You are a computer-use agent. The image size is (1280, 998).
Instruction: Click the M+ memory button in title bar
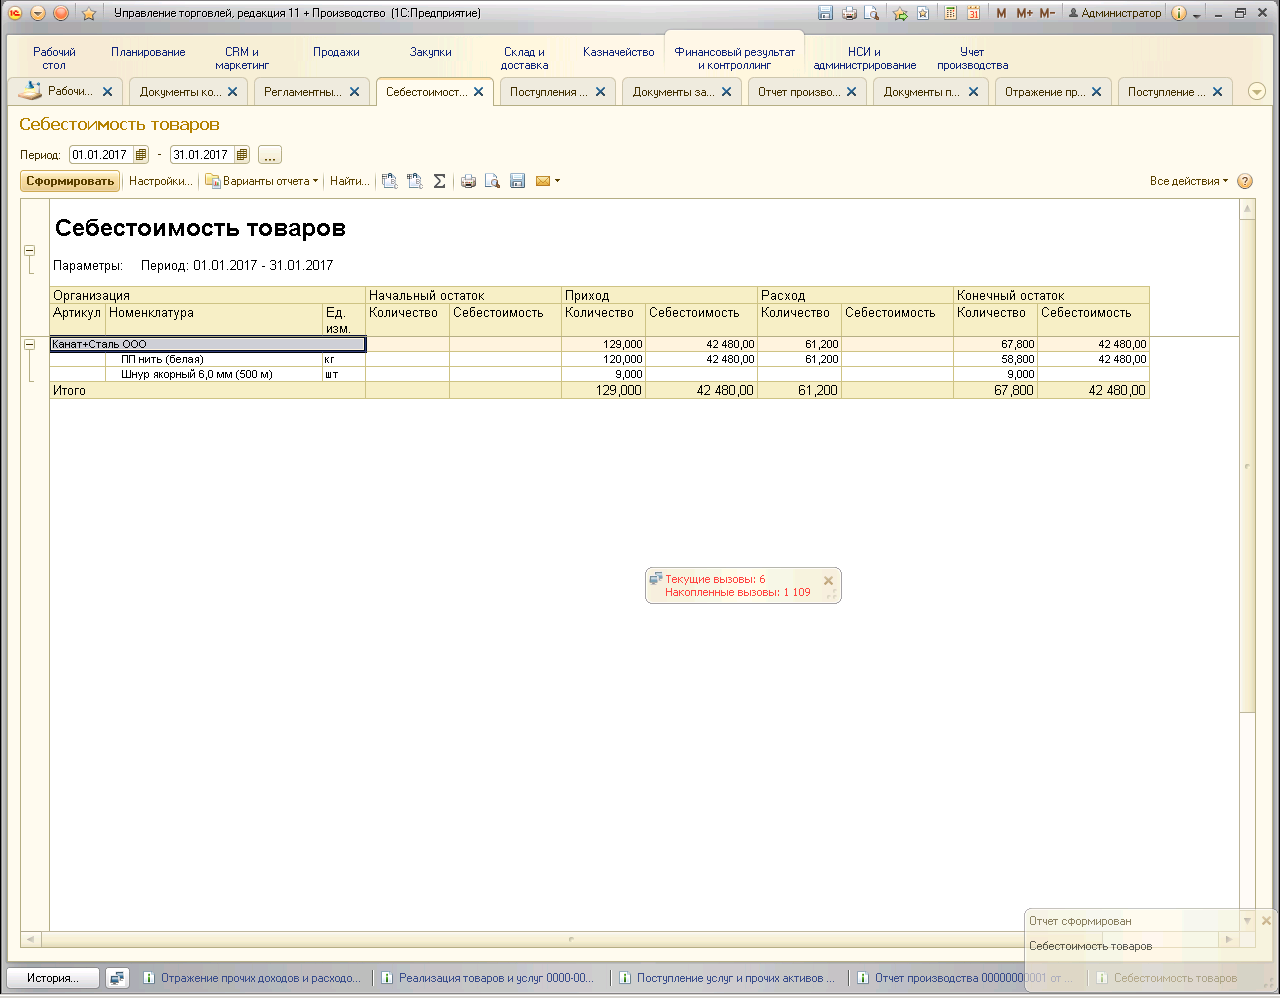click(x=1024, y=13)
